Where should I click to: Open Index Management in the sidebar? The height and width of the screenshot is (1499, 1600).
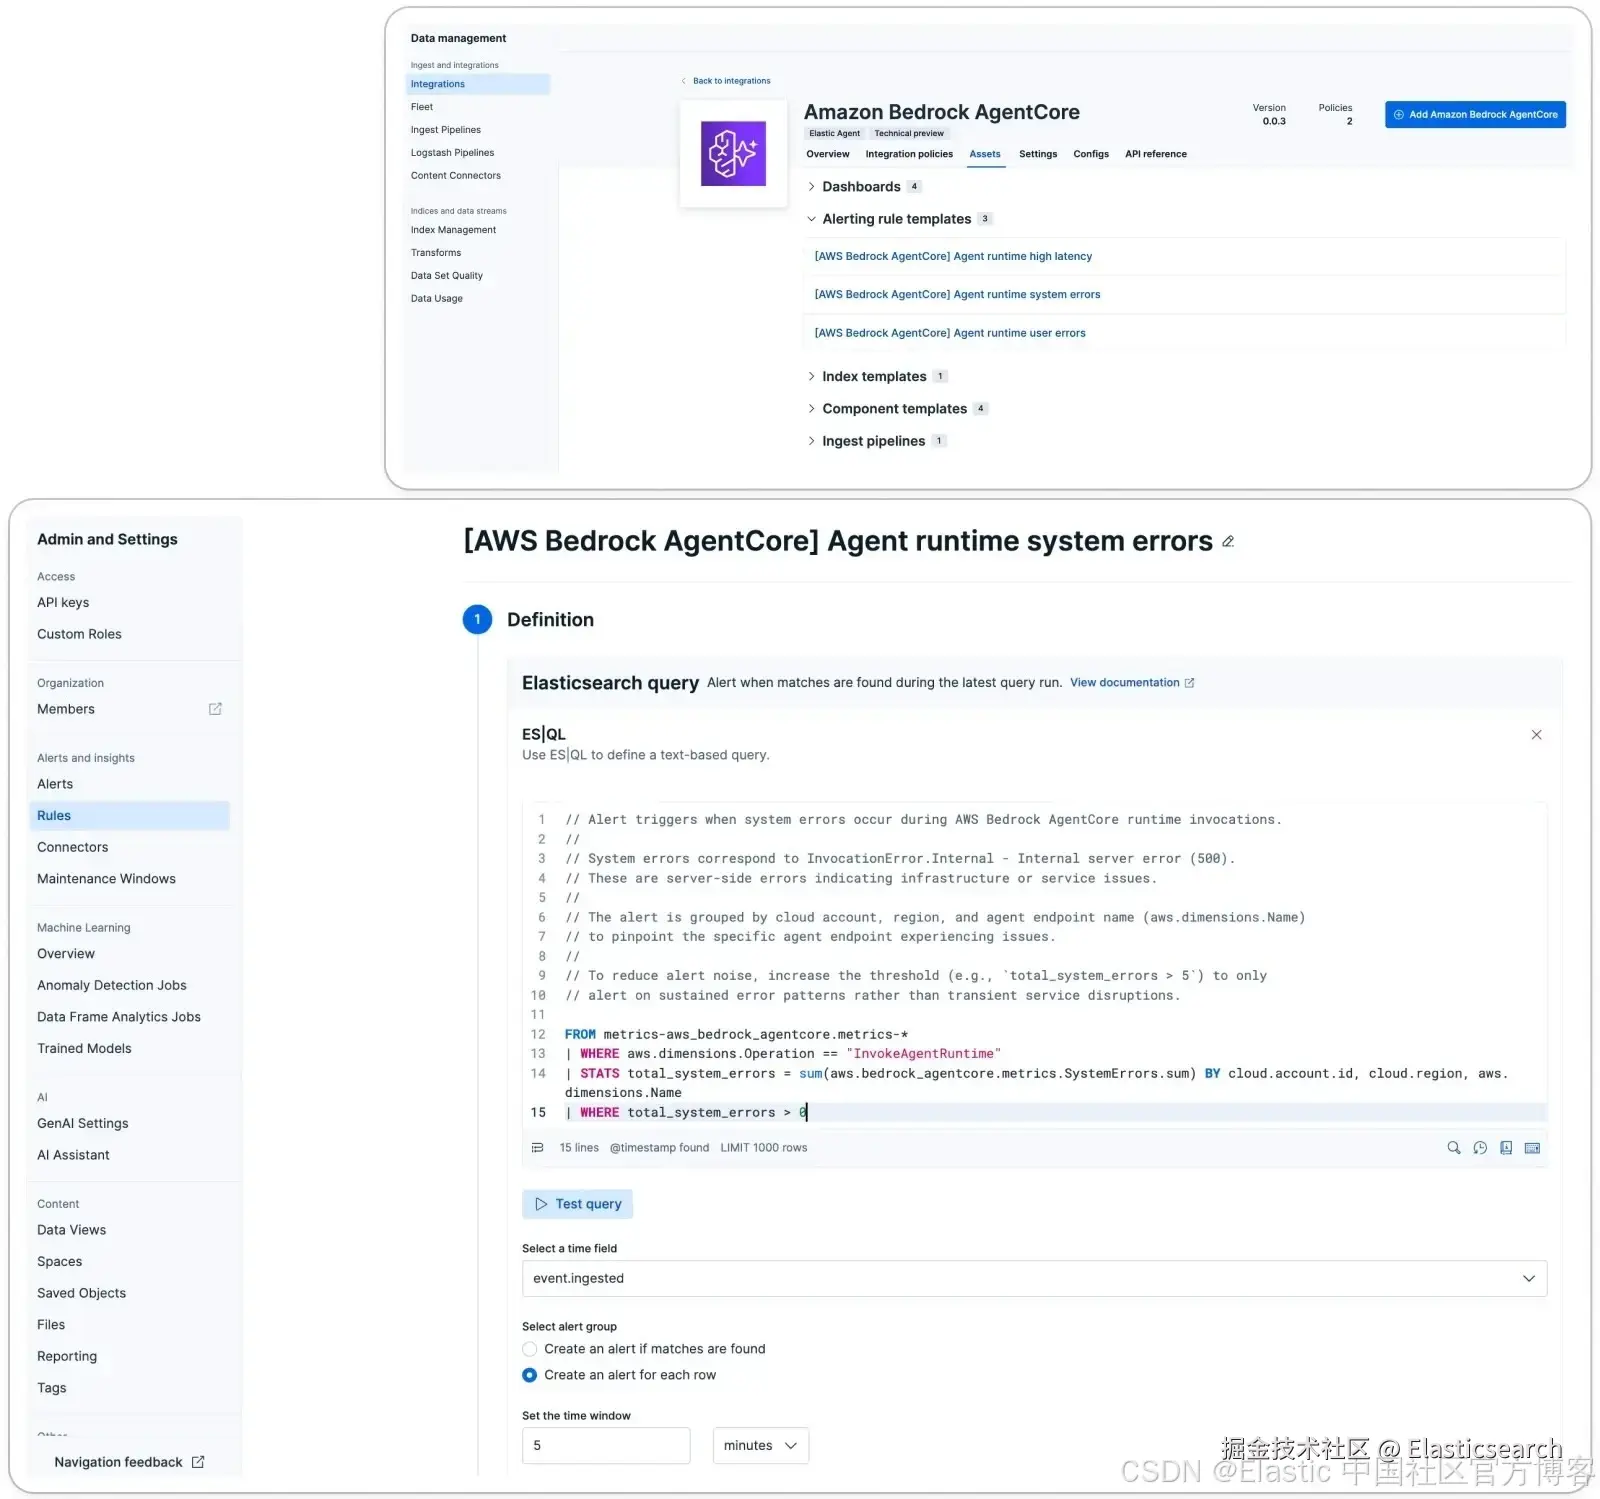[453, 230]
